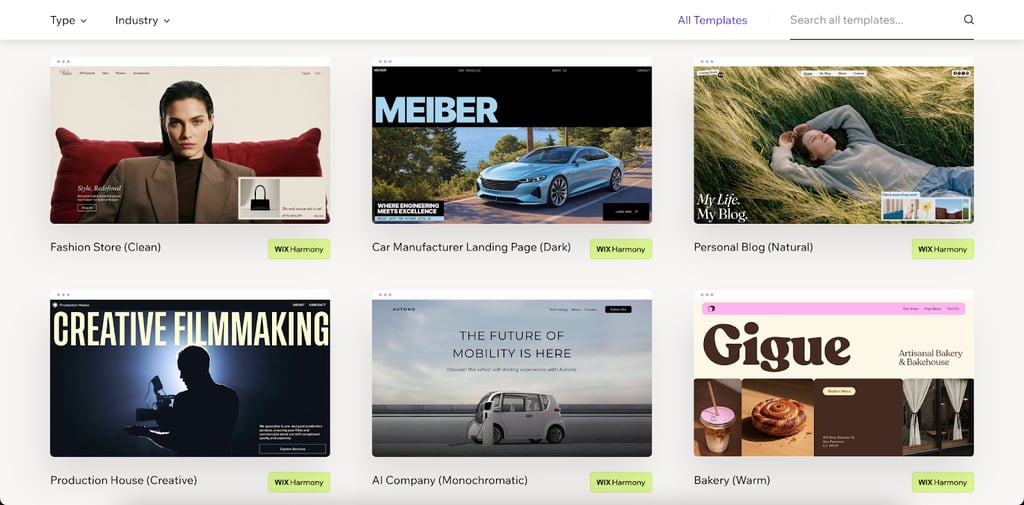Click the search magnifier icon

tap(968, 20)
